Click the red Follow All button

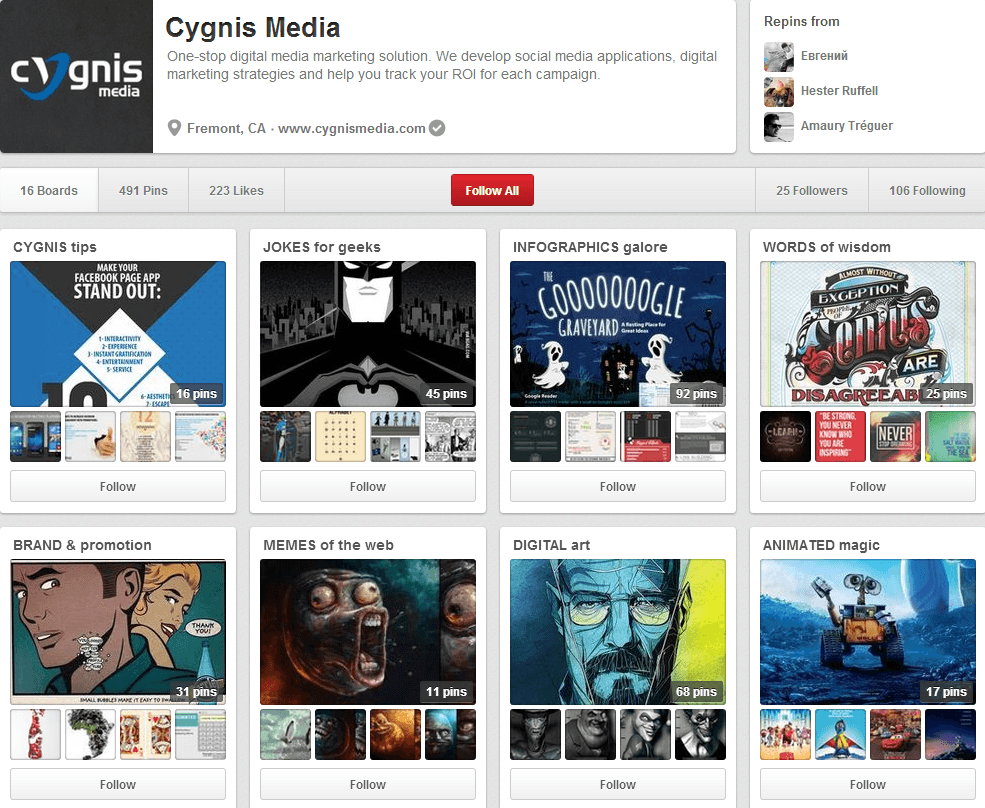pyautogui.click(x=492, y=190)
